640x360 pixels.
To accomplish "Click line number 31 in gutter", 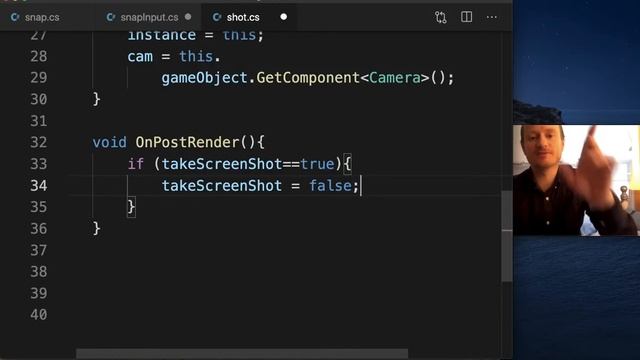I will click(39, 121).
